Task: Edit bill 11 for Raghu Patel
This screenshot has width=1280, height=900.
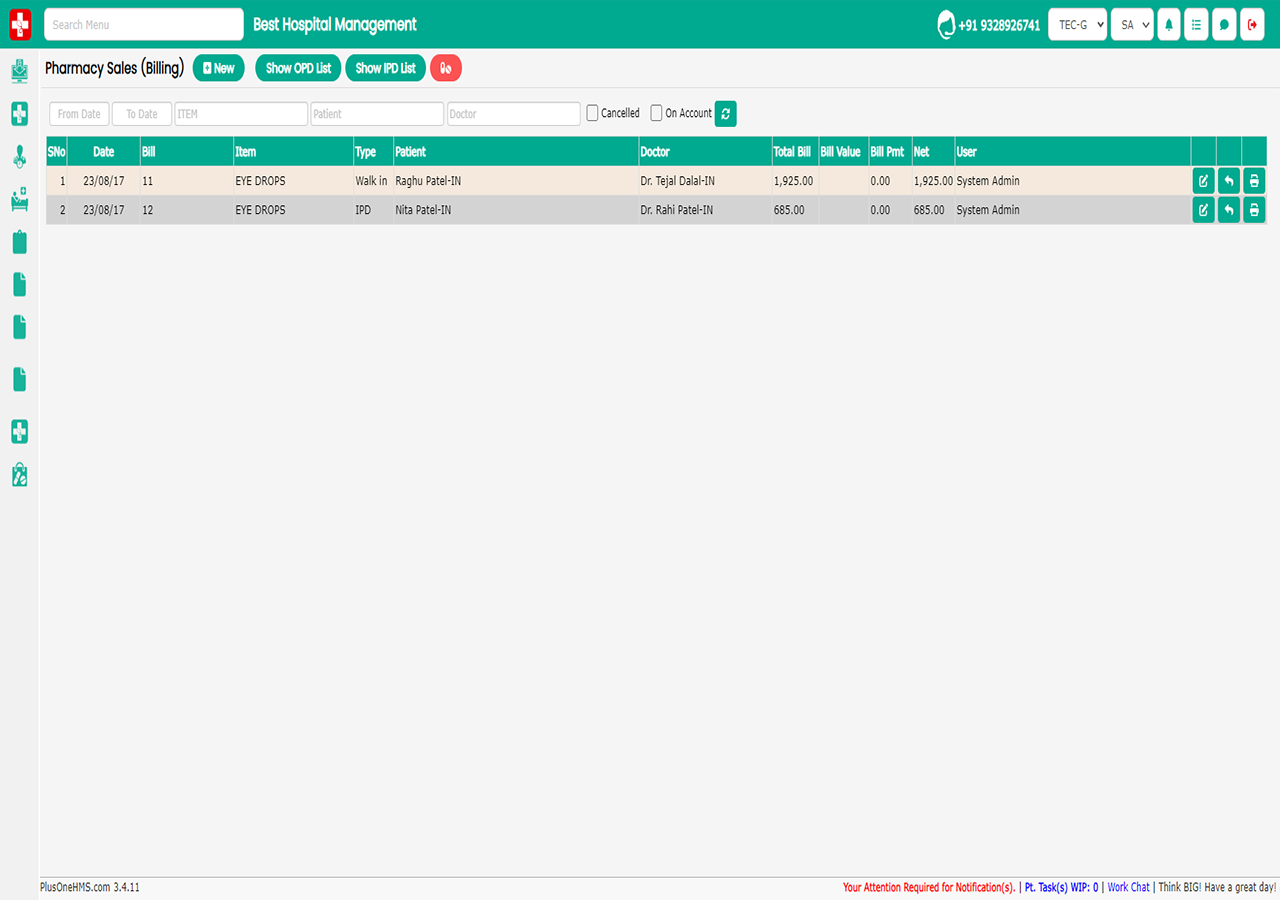Action: 1203,181
